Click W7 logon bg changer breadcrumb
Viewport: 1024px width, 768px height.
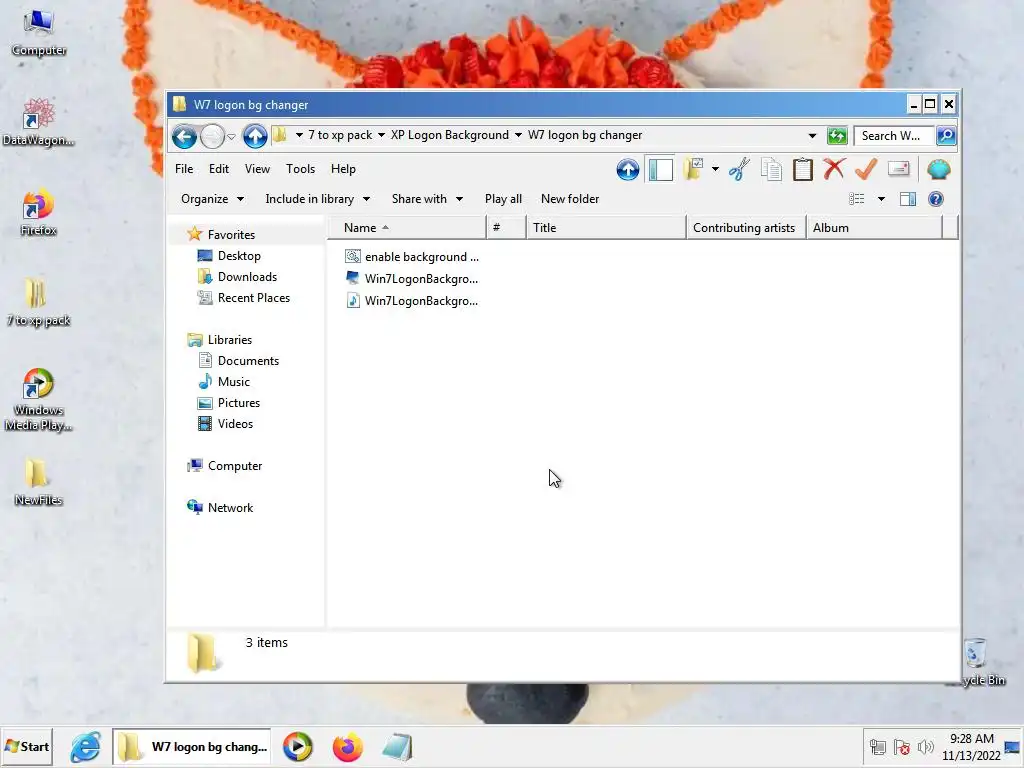584,135
